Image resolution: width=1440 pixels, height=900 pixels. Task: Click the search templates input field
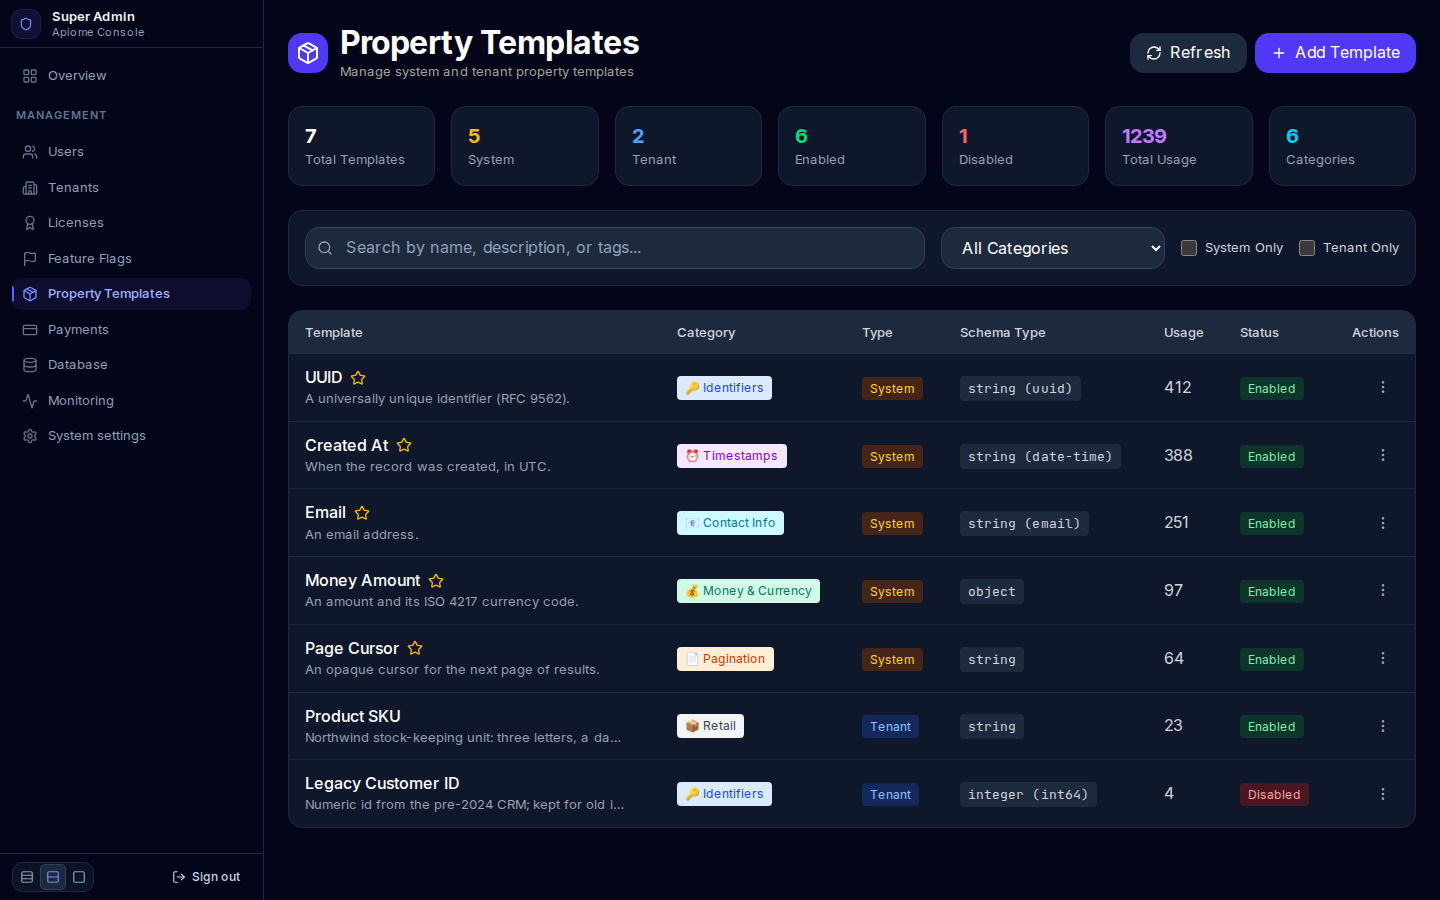(615, 248)
